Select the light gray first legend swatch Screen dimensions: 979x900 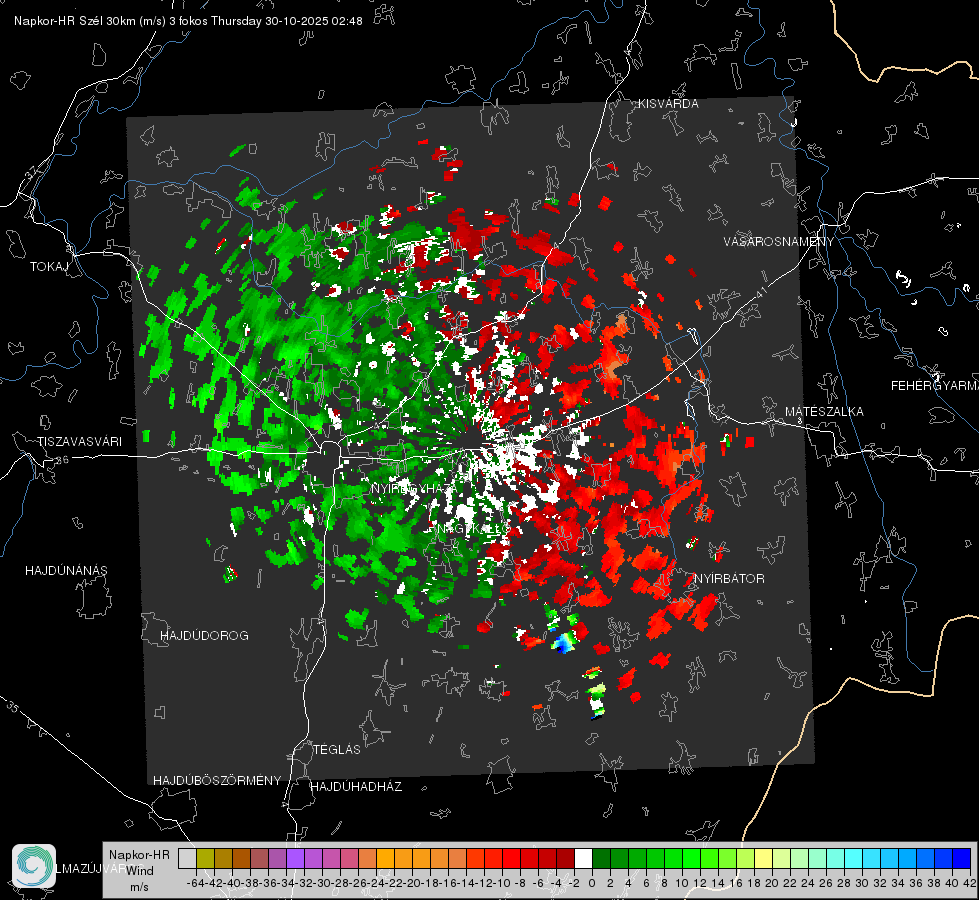[x=187, y=858]
